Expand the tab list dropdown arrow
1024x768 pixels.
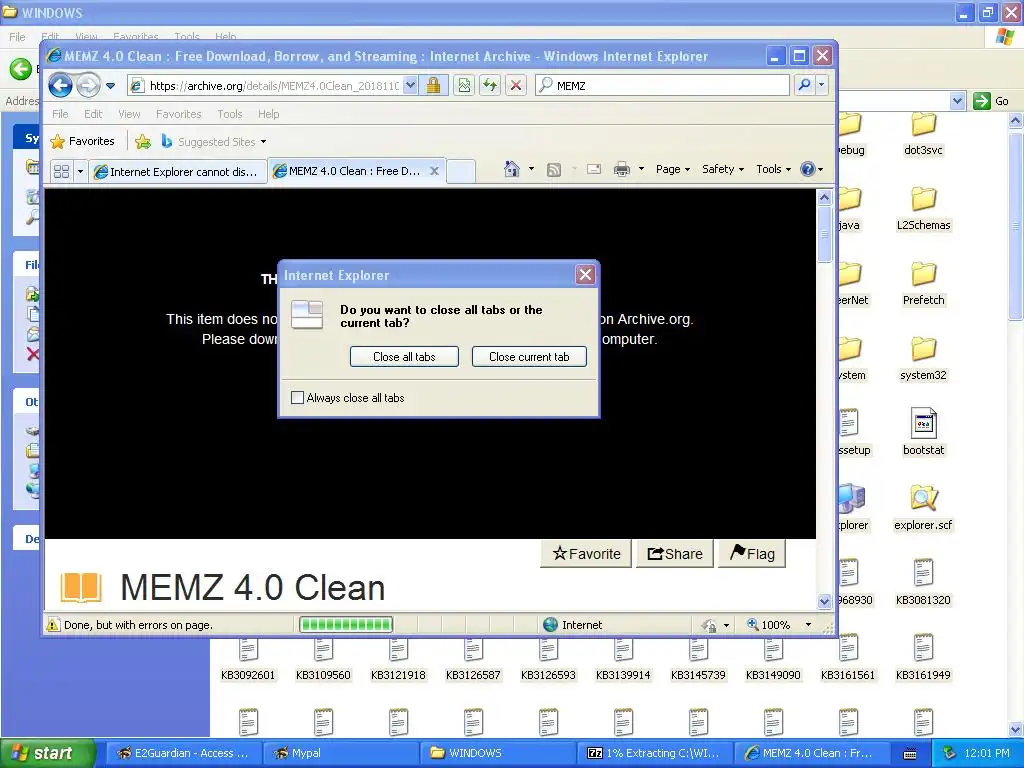pos(80,171)
